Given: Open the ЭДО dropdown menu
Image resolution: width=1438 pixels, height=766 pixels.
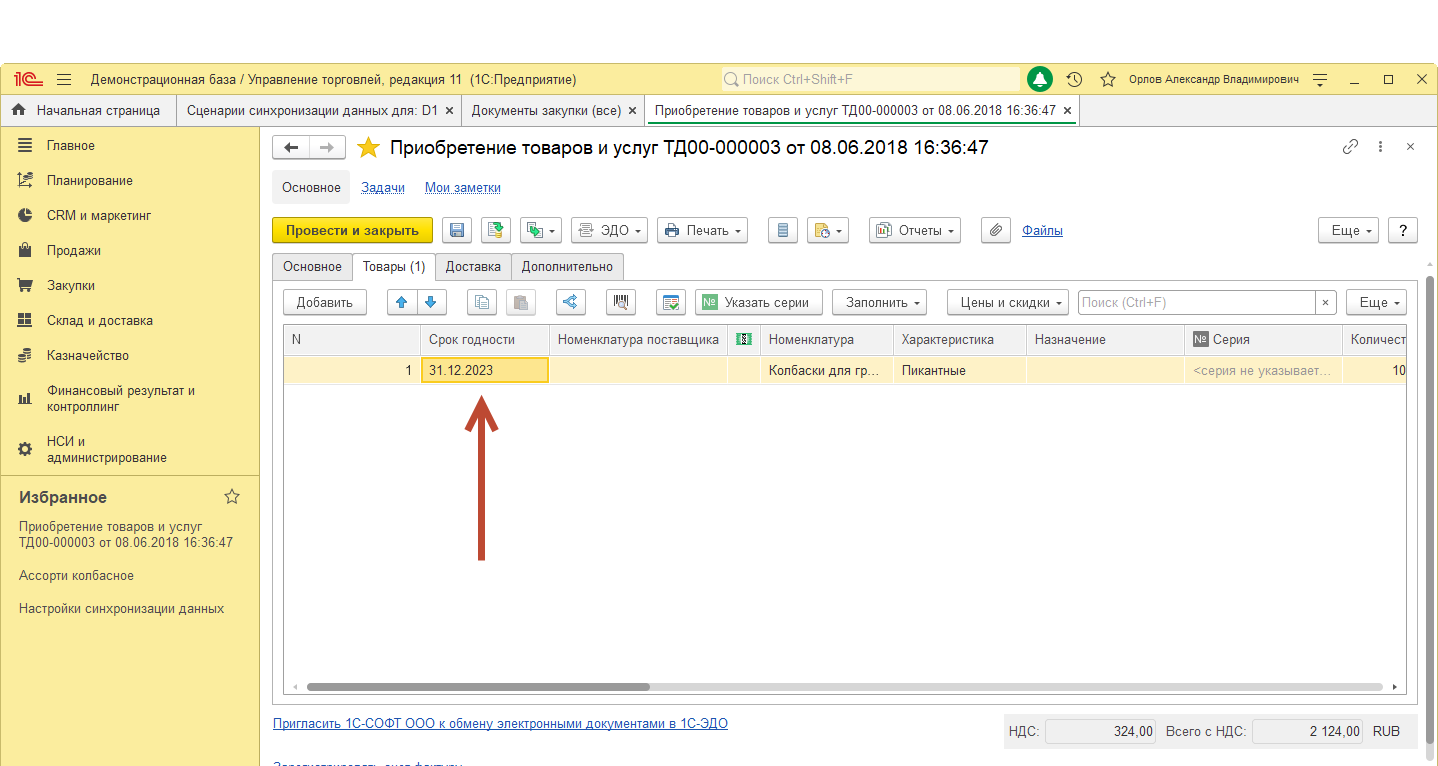Looking at the screenshot, I should tap(609, 231).
